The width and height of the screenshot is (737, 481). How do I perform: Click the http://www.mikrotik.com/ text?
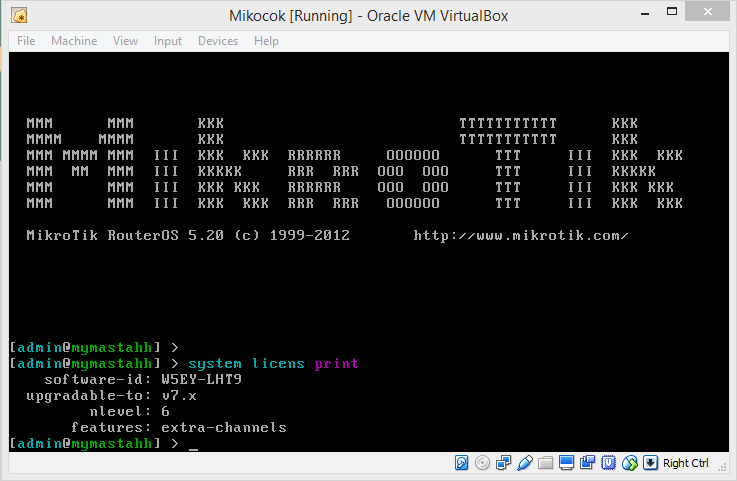(521, 235)
